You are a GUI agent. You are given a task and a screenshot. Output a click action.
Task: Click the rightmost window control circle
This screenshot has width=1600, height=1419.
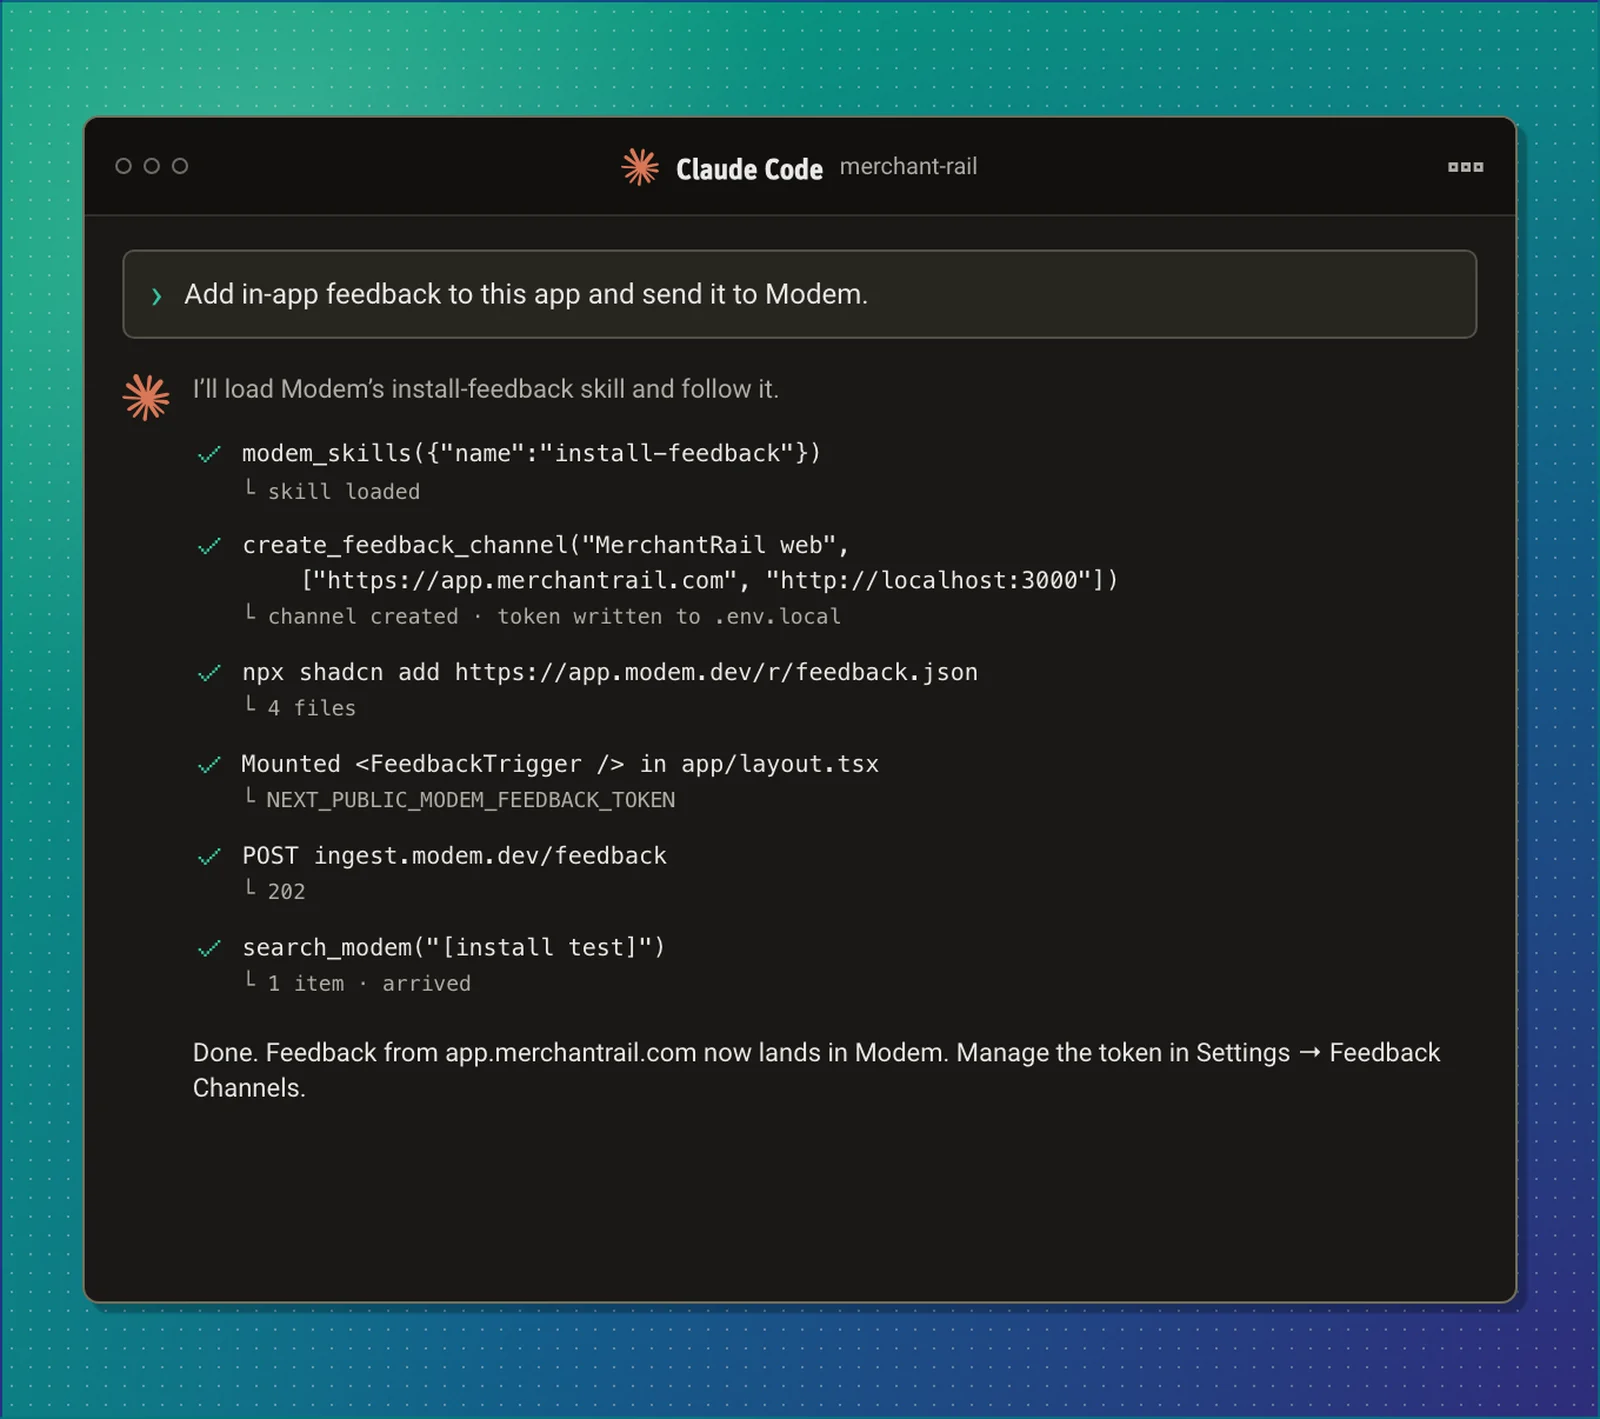(x=180, y=166)
